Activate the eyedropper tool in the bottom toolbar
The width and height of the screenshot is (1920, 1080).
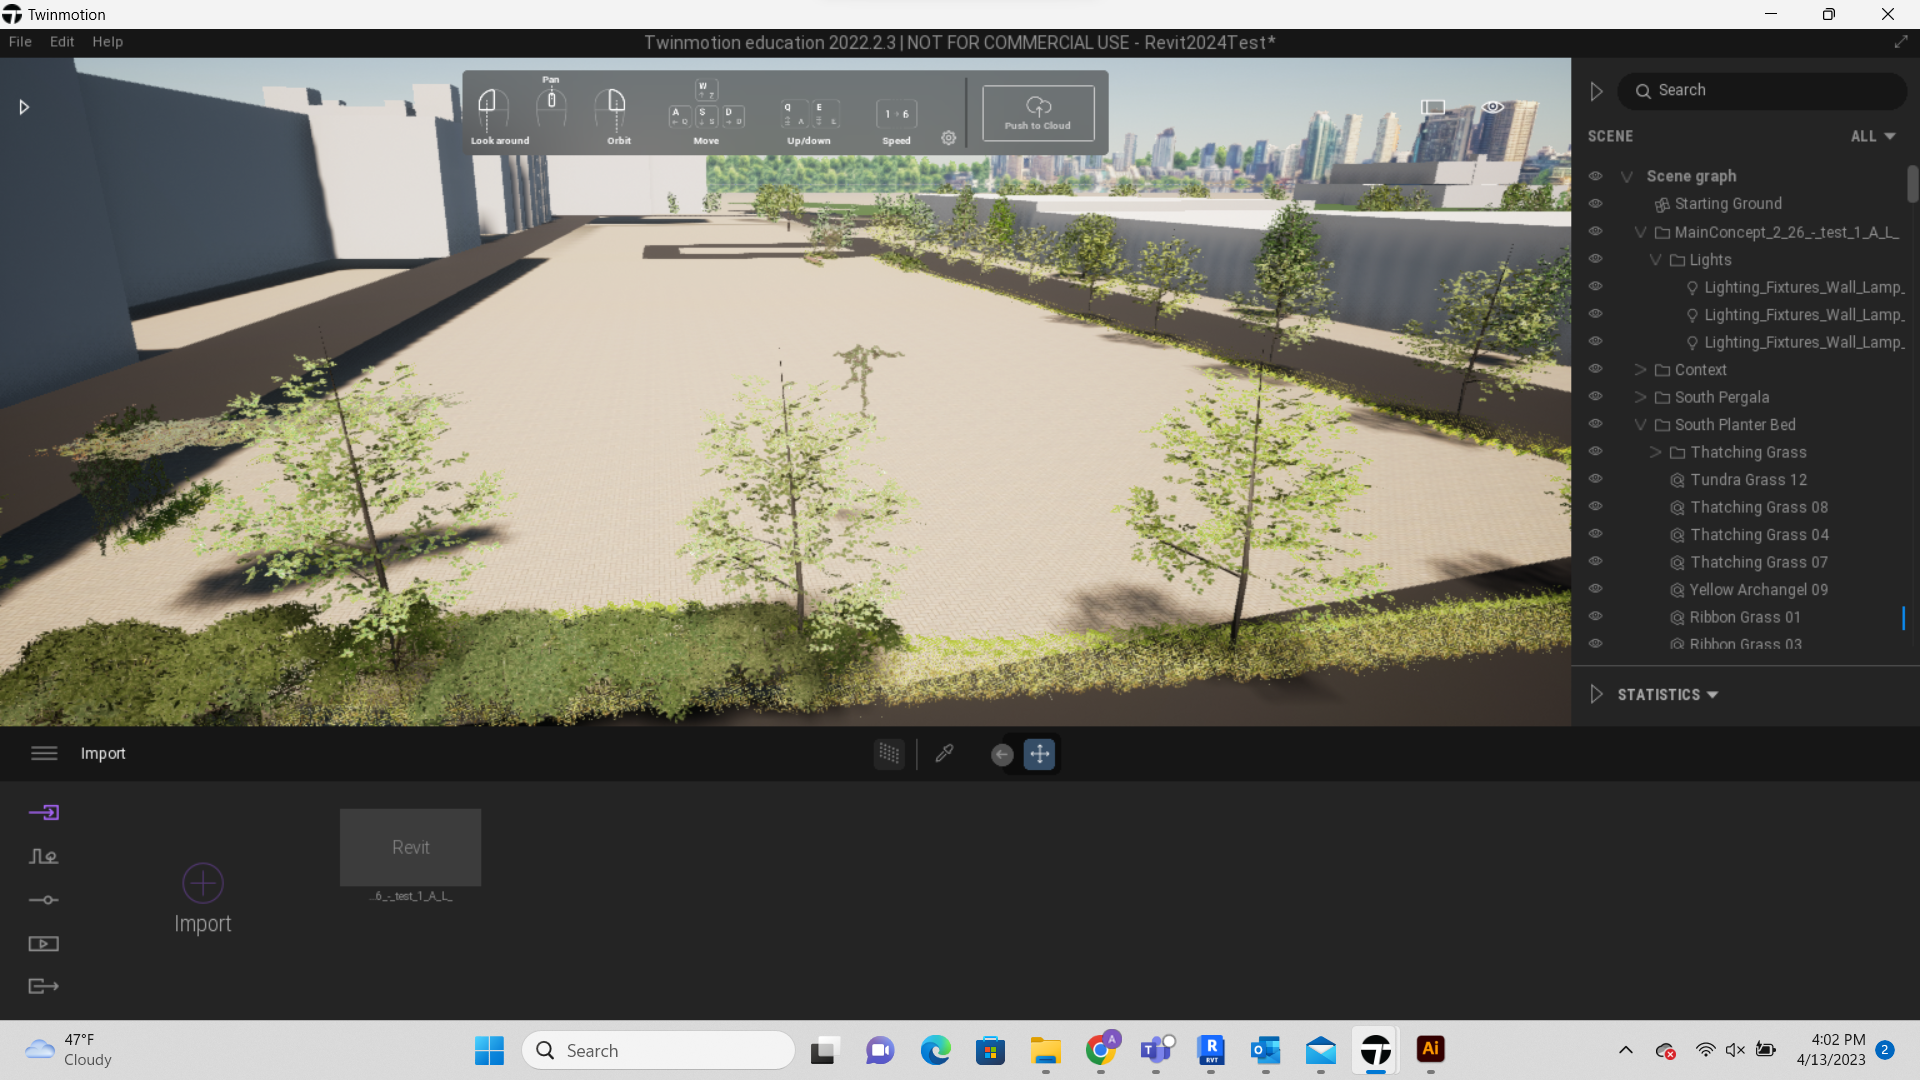coord(944,754)
